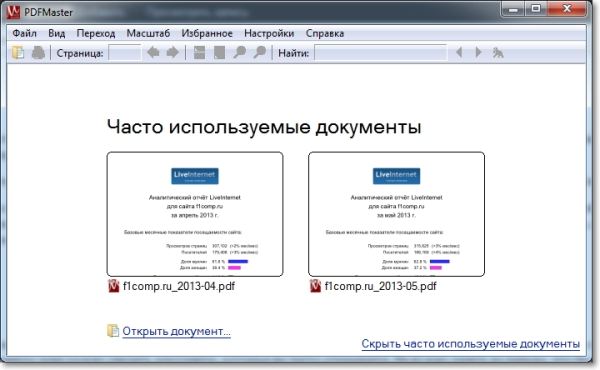Viewport: 600px width, 370px height.
Task: Toggle the match case search icon
Action: pos(497,52)
